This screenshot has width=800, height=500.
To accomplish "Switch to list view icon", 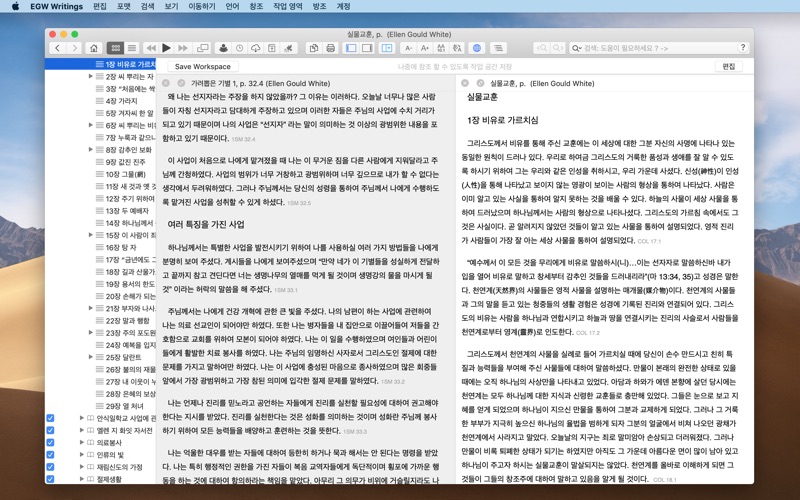I will click(132, 48).
